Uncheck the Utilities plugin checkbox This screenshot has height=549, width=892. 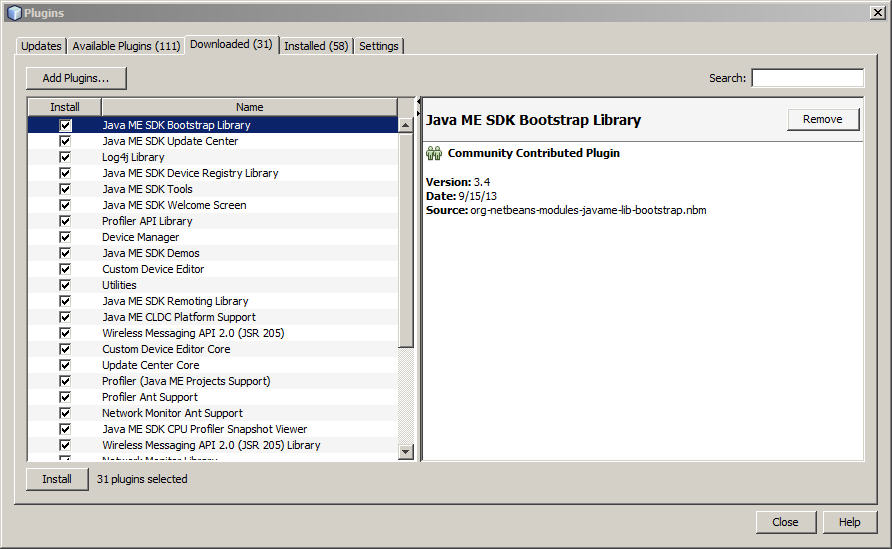coord(65,285)
